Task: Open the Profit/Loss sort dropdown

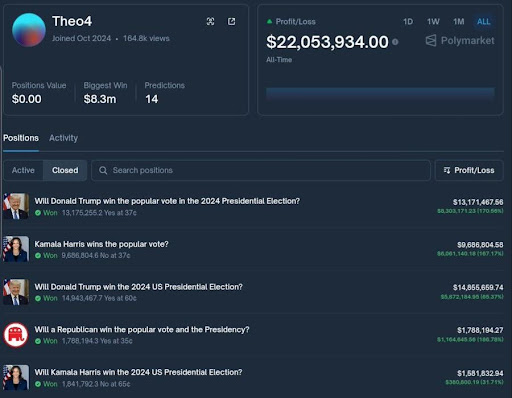Action: pyautogui.click(x=469, y=170)
